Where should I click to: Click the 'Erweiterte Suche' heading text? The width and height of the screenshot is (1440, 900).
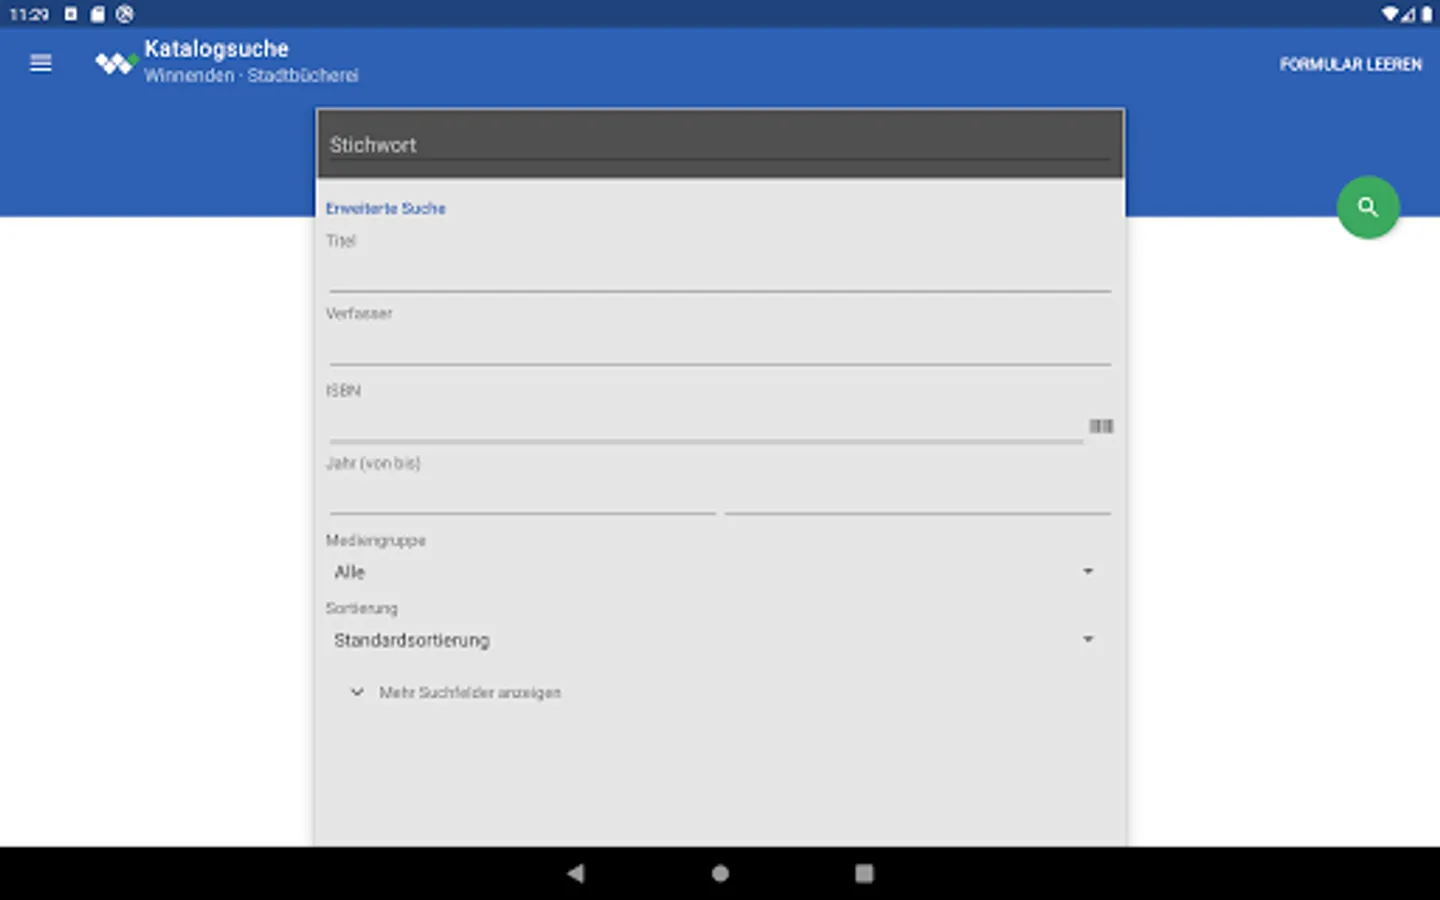point(386,208)
